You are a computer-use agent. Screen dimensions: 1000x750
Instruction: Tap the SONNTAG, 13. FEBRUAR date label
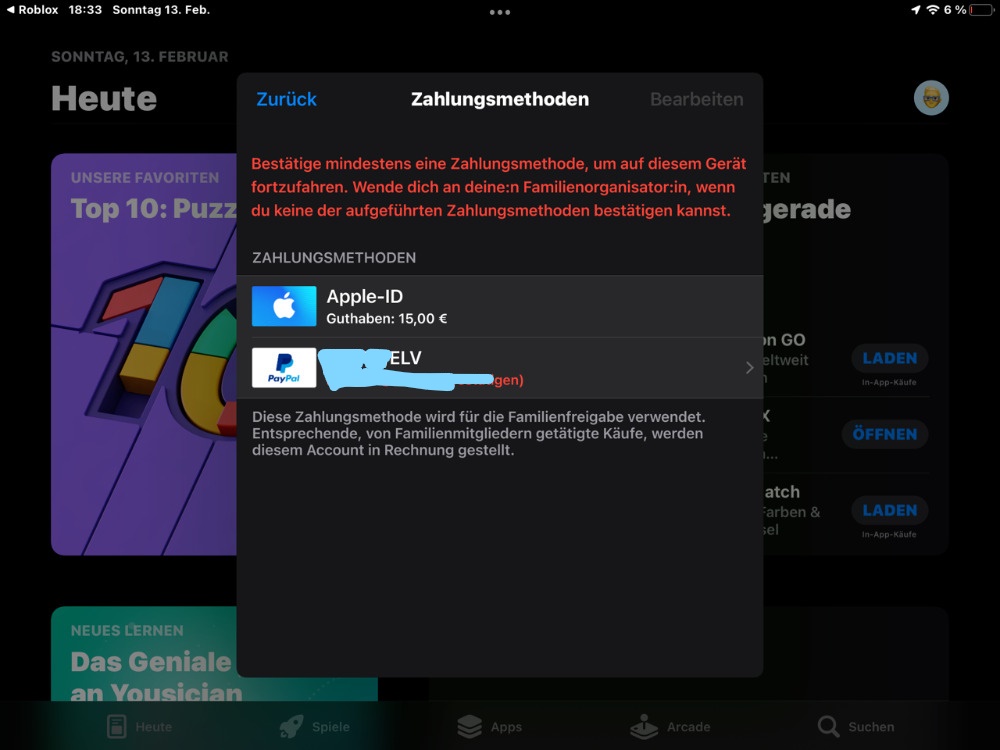point(140,57)
